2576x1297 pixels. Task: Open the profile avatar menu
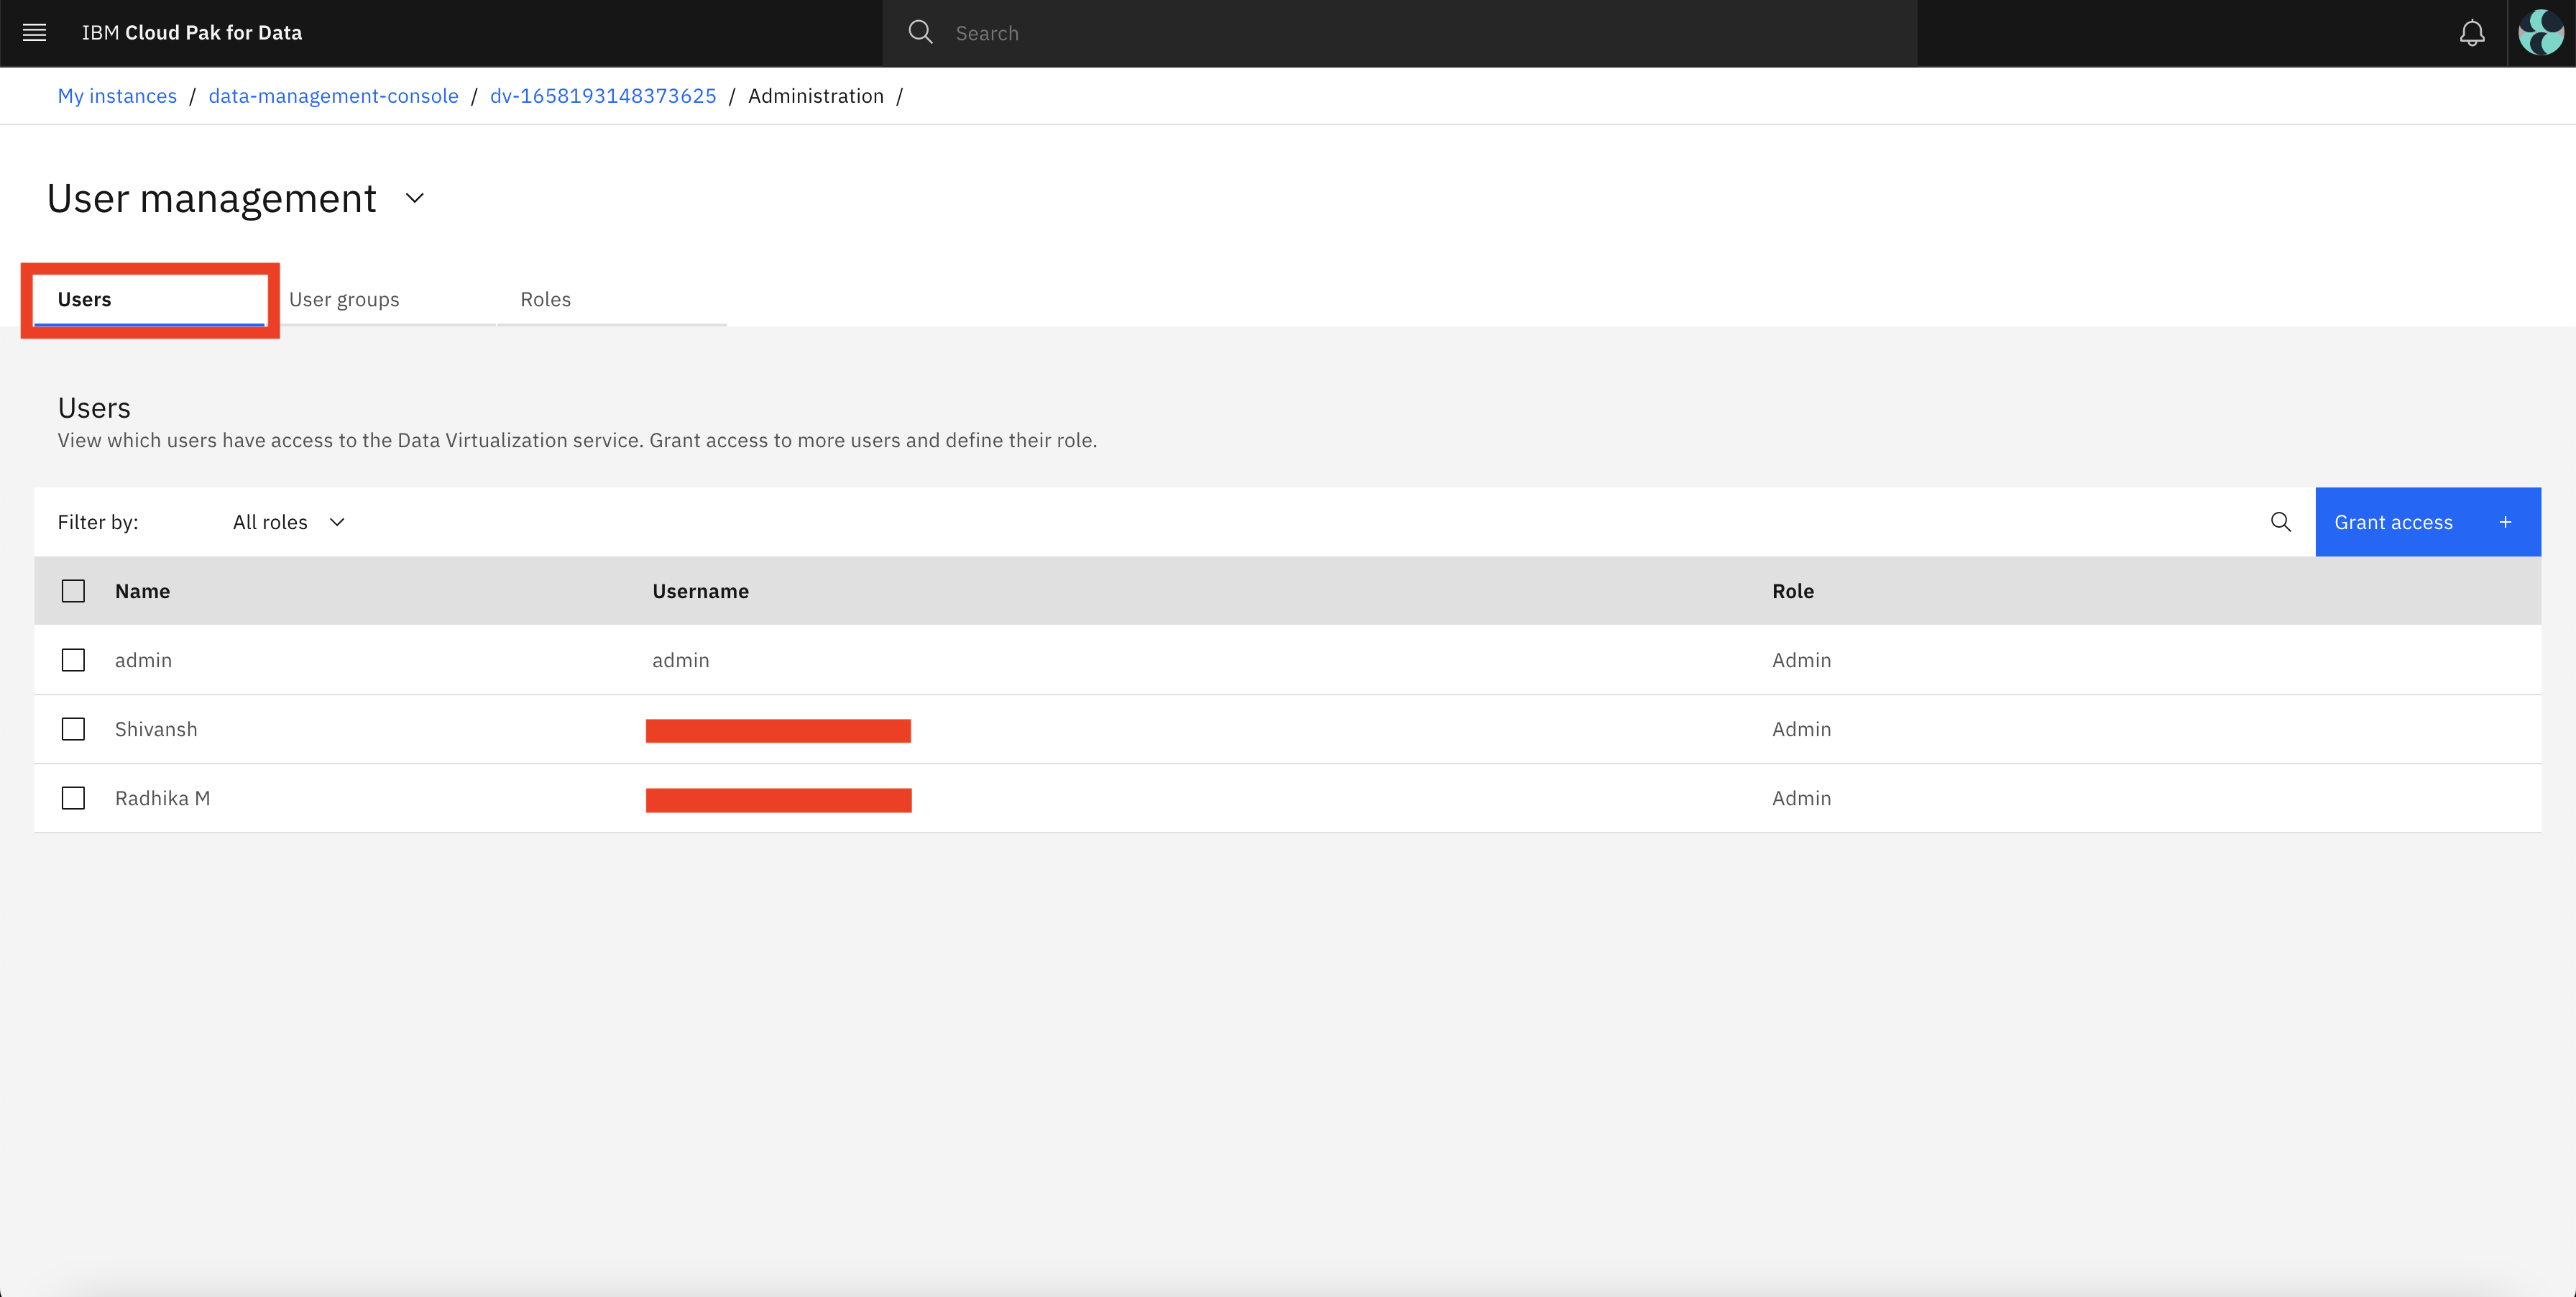click(x=2541, y=32)
